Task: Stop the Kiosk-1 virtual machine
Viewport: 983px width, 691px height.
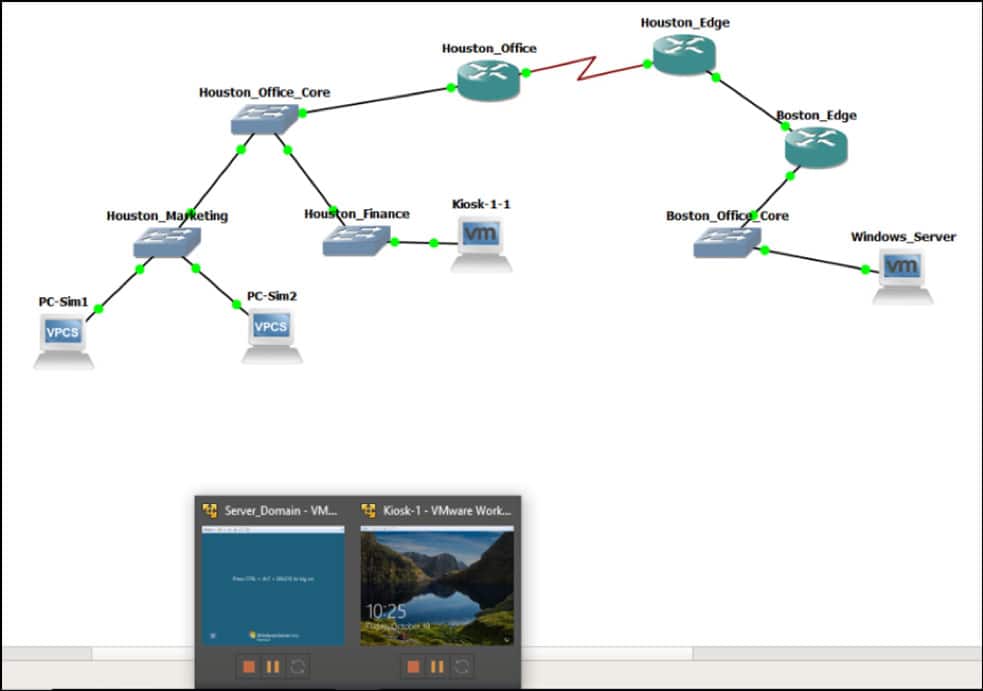Action: (413, 667)
